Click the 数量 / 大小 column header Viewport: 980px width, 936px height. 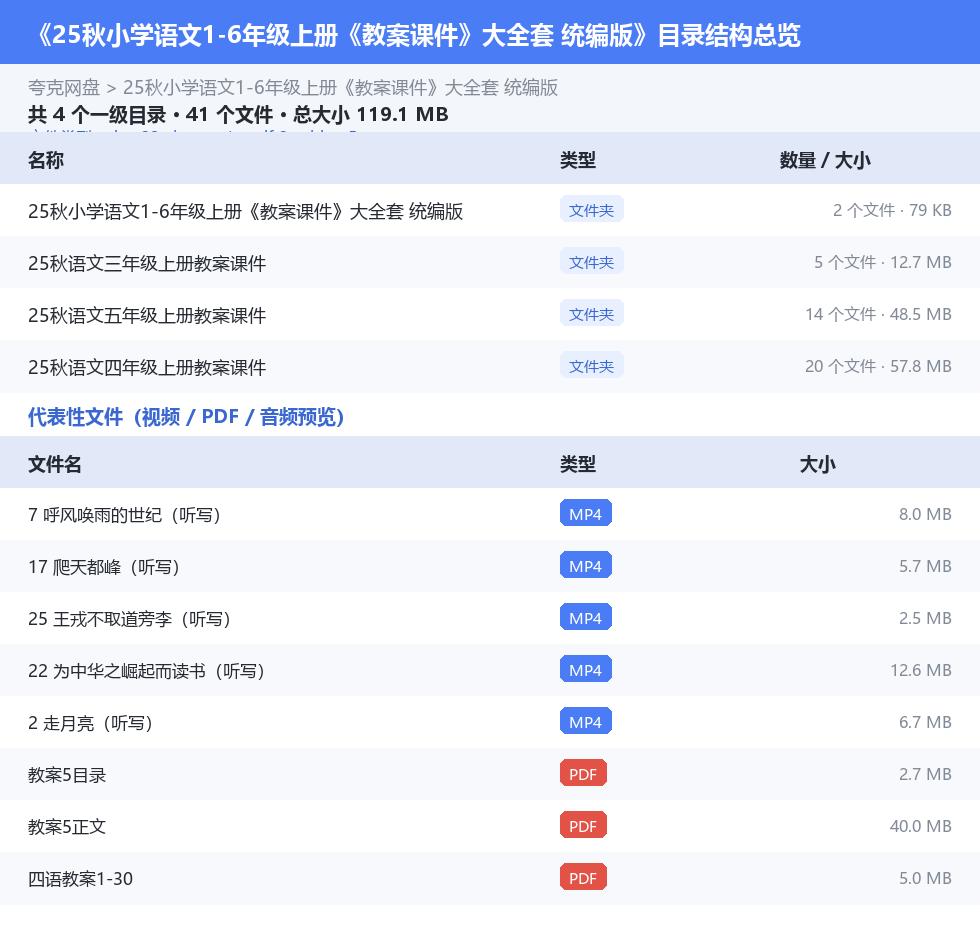(825, 160)
